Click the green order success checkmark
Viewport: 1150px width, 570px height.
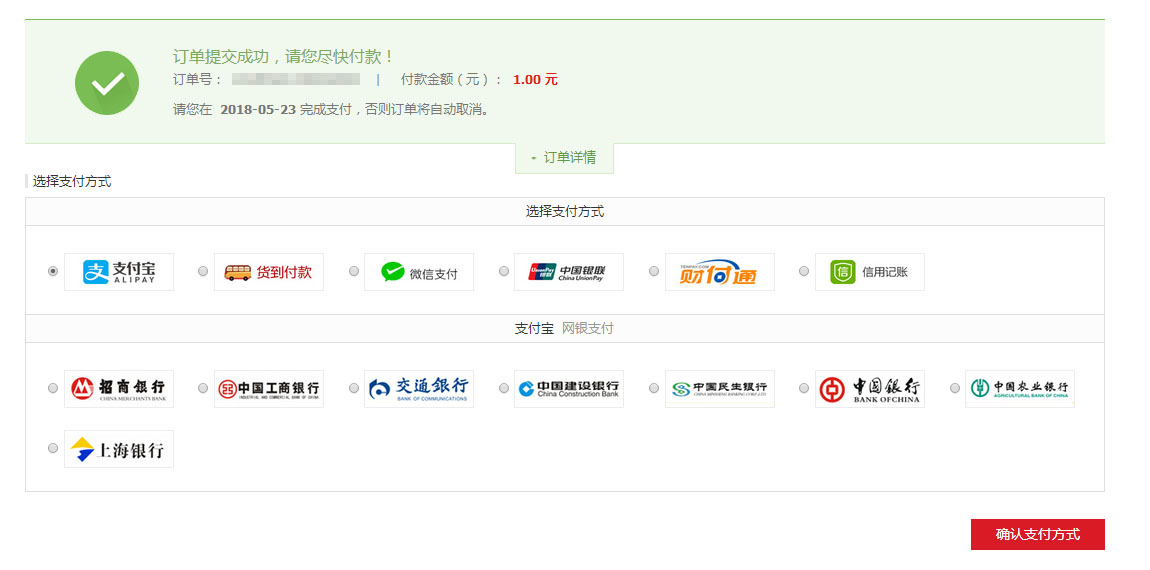(107, 83)
